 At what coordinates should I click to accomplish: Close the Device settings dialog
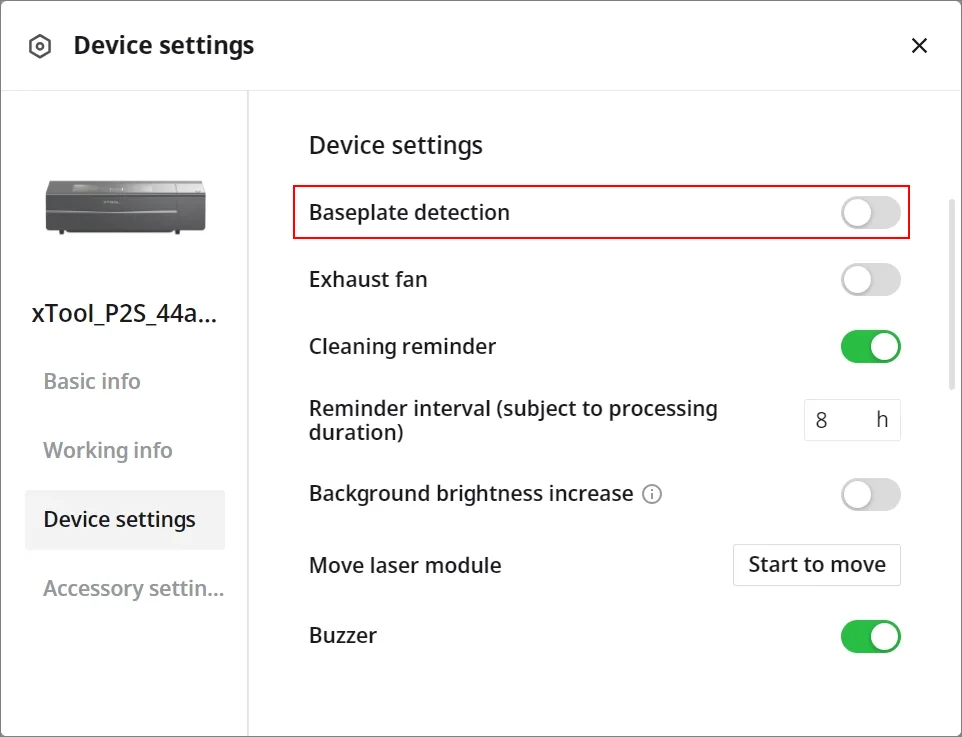(x=919, y=45)
